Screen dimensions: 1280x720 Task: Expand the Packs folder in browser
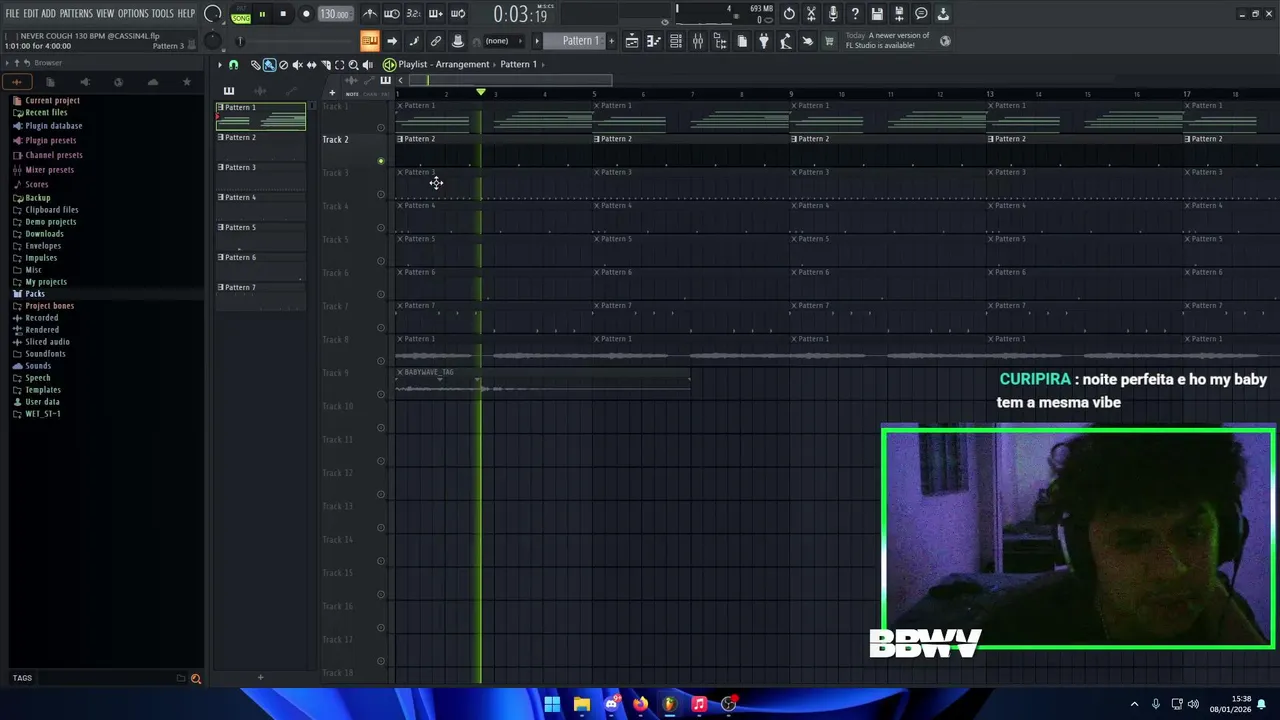[35, 294]
